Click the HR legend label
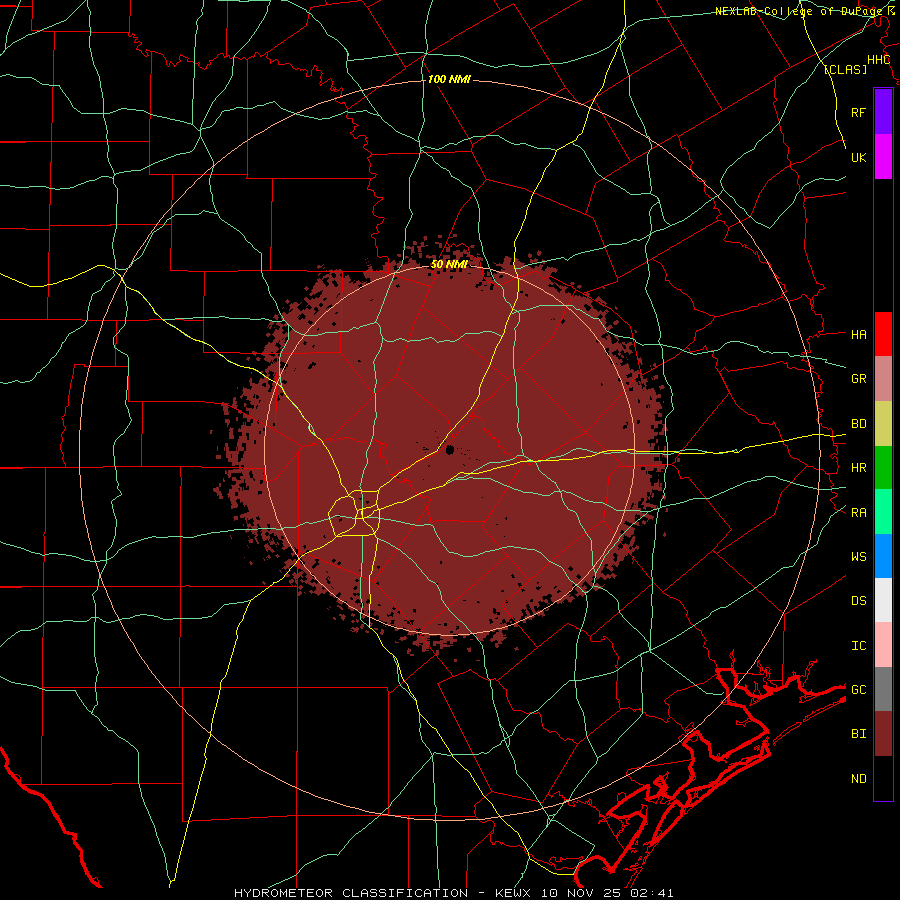 858,468
